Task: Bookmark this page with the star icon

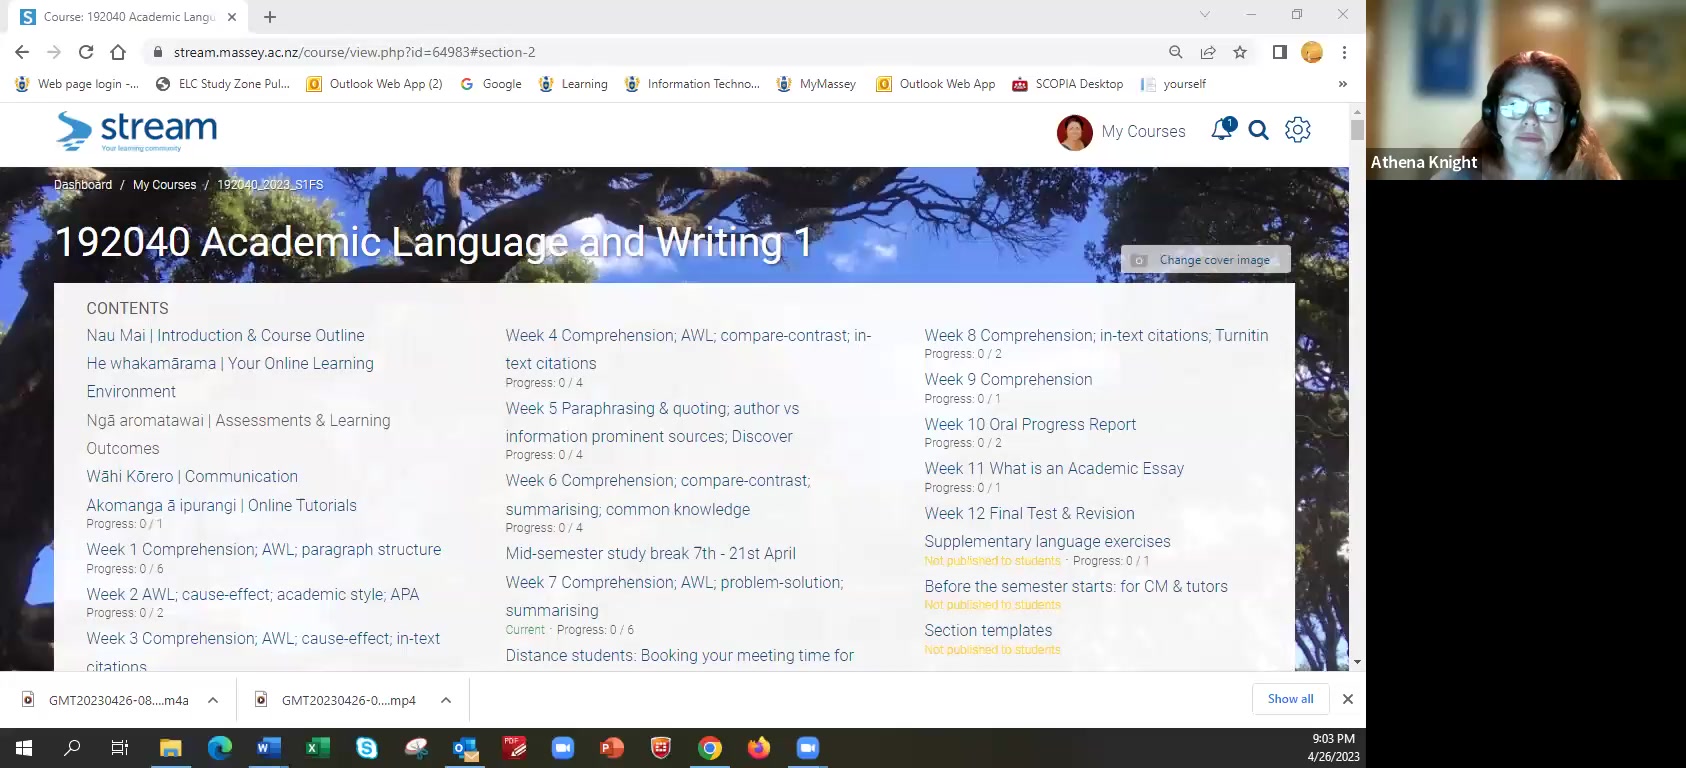Action: (x=1240, y=52)
